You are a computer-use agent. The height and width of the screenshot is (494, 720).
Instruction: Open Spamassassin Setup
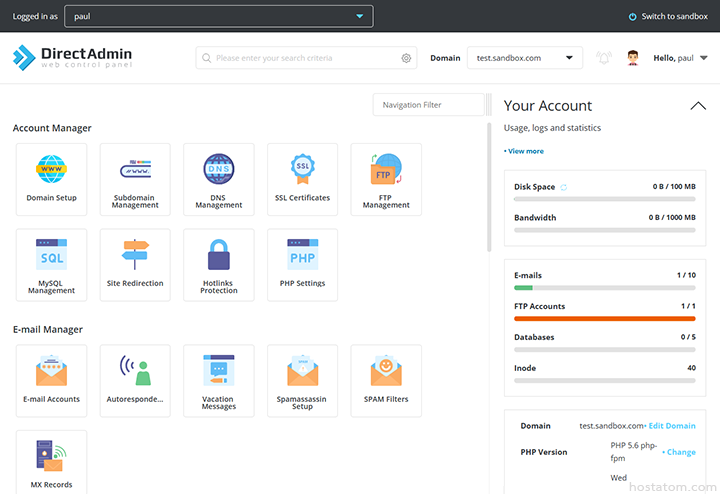coord(302,381)
